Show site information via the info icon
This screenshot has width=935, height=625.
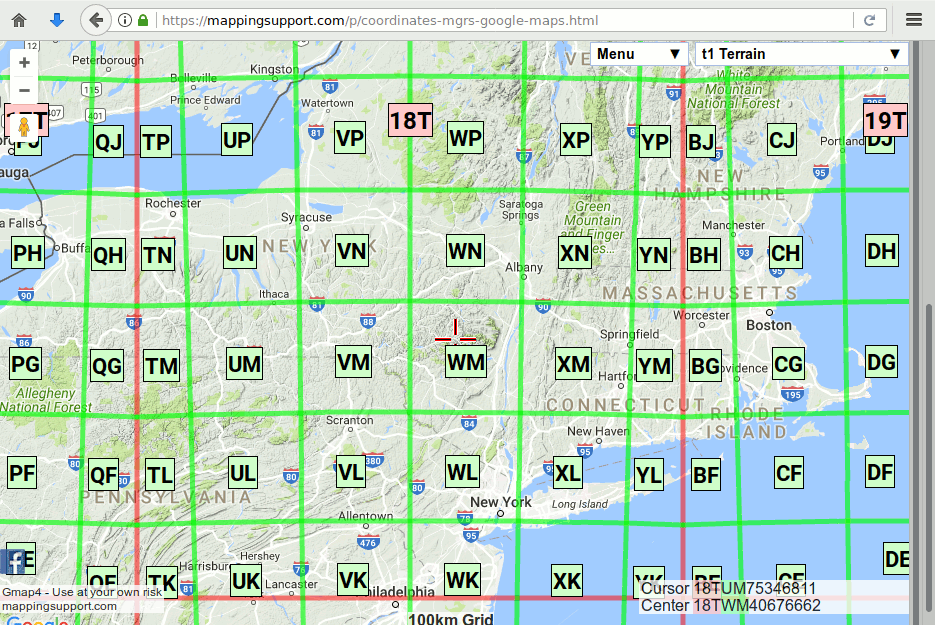pos(124,20)
